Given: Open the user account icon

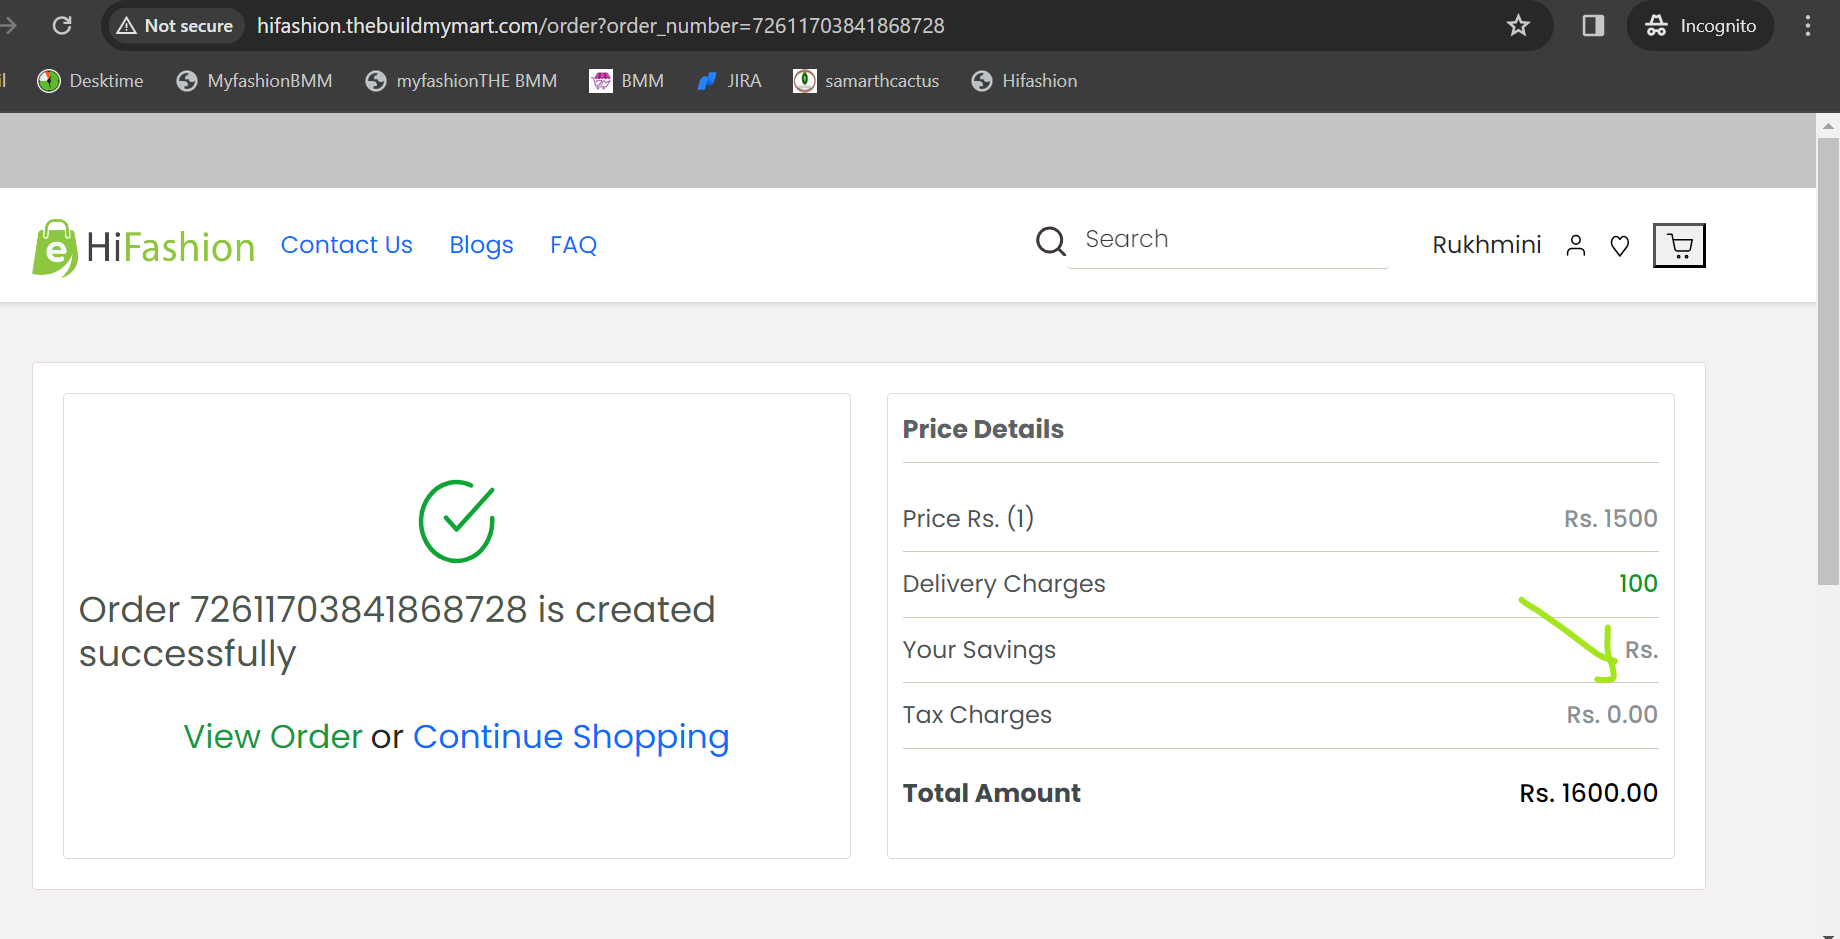Looking at the screenshot, I should point(1576,245).
